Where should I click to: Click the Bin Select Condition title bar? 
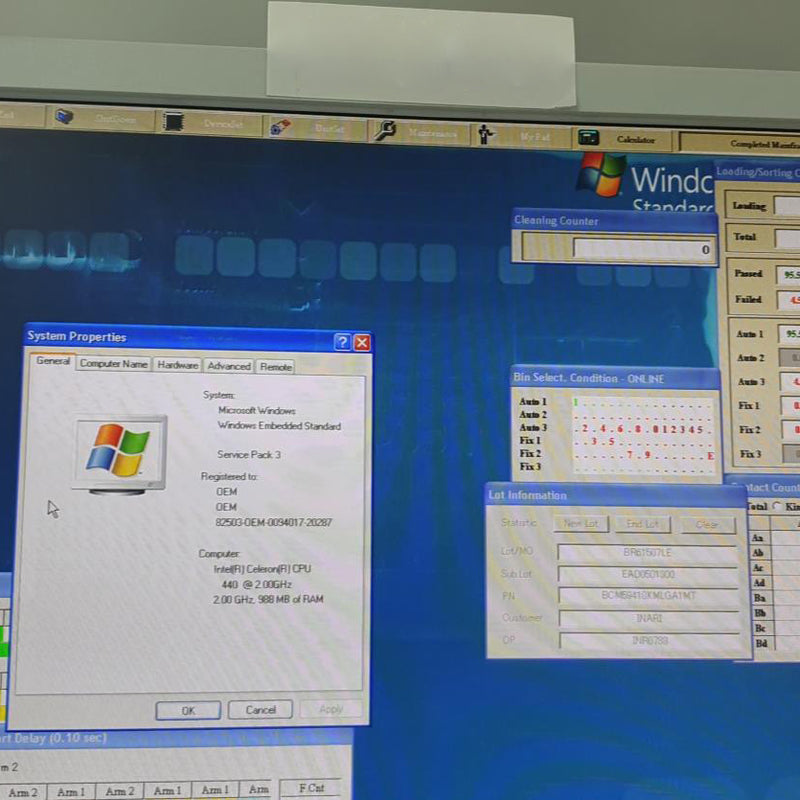[615, 378]
